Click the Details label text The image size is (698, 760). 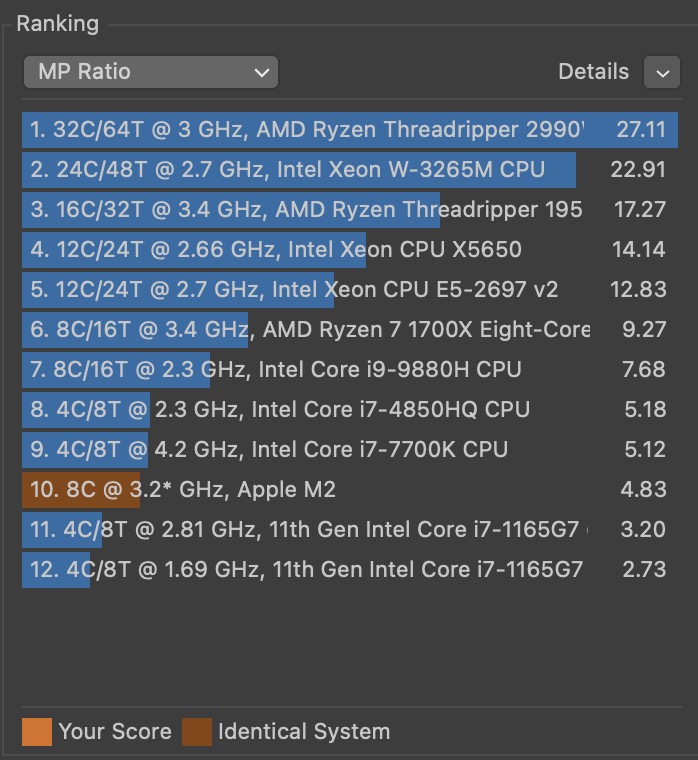click(593, 72)
